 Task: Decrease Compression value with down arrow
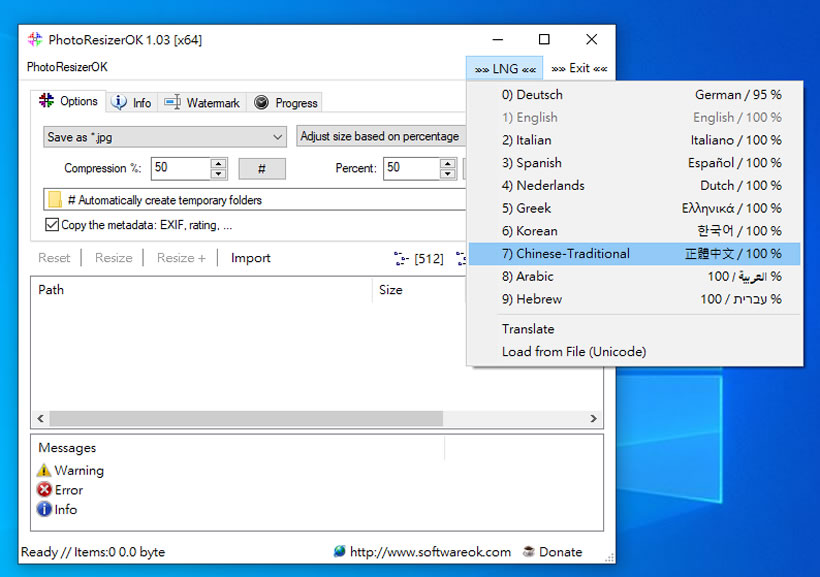pos(219,174)
